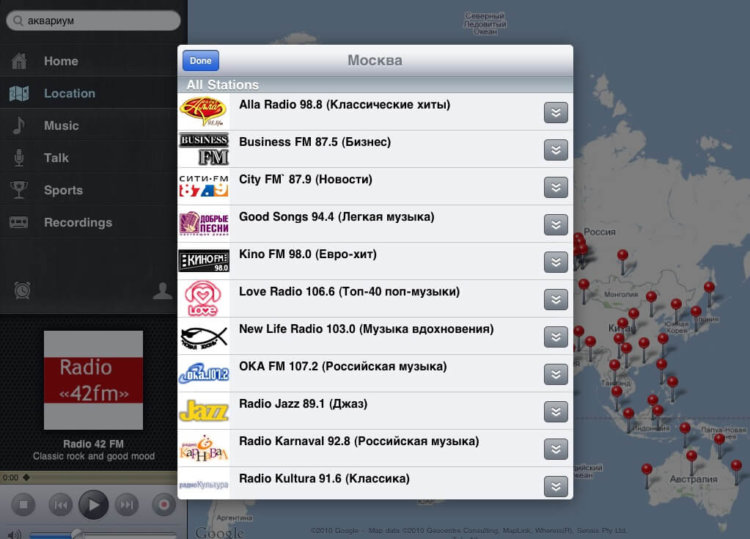Screen dimensions: 750x539
Task: Open the alarm clock icon
Action: point(22,290)
